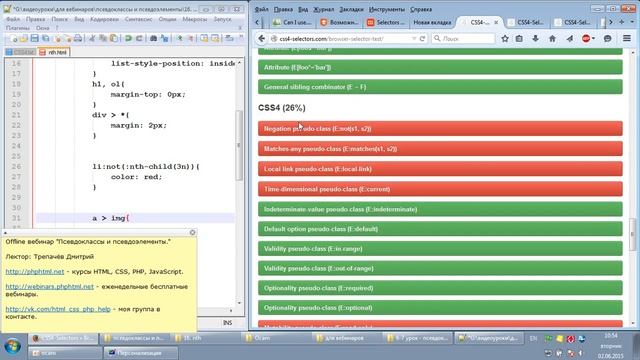
Task: Click inside the Firefox Поиск search field
Action: point(463,38)
